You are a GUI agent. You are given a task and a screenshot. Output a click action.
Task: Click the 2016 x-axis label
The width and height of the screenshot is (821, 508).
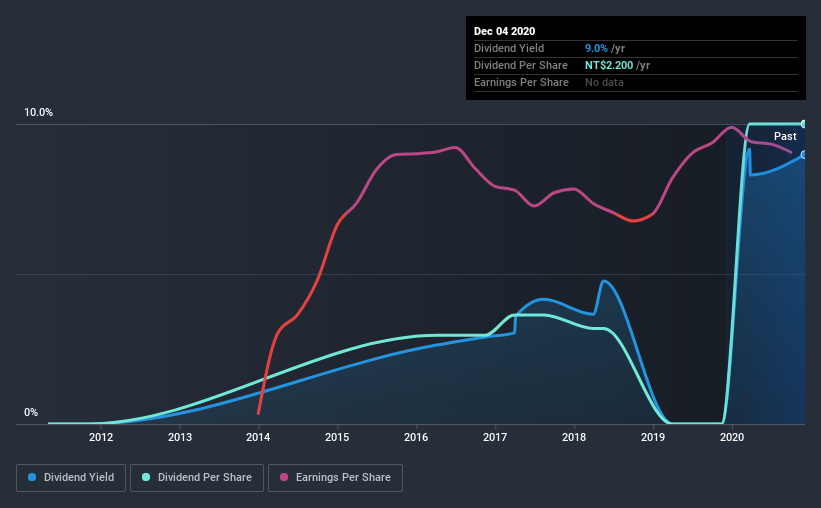[x=416, y=437]
